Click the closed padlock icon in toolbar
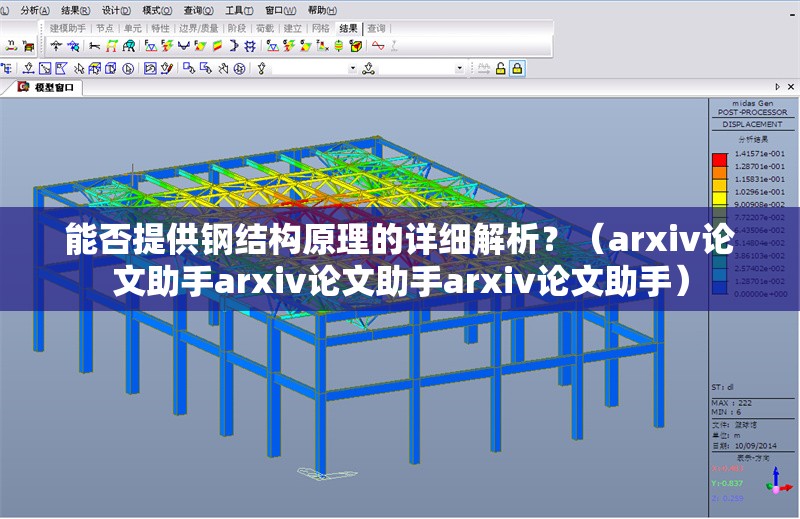Image resolution: width=800 pixels, height=519 pixels. coord(517,68)
